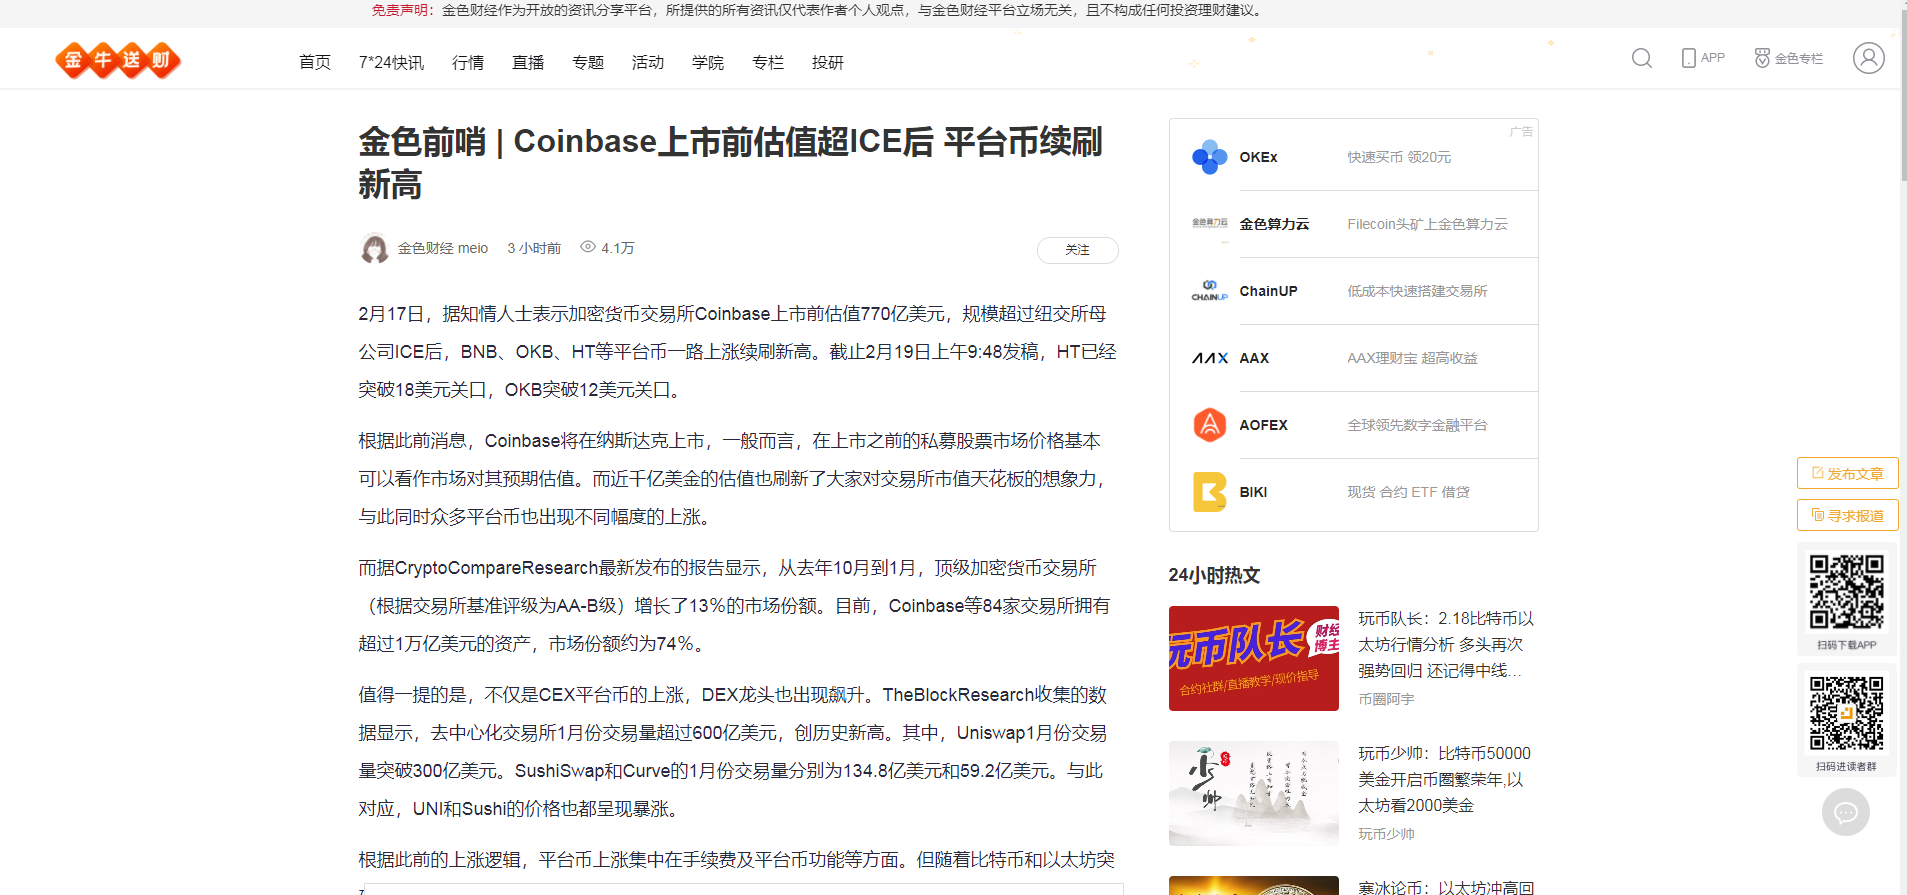
Task: Click the 3 小时前 timestamp
Action: tap(534, 248)
